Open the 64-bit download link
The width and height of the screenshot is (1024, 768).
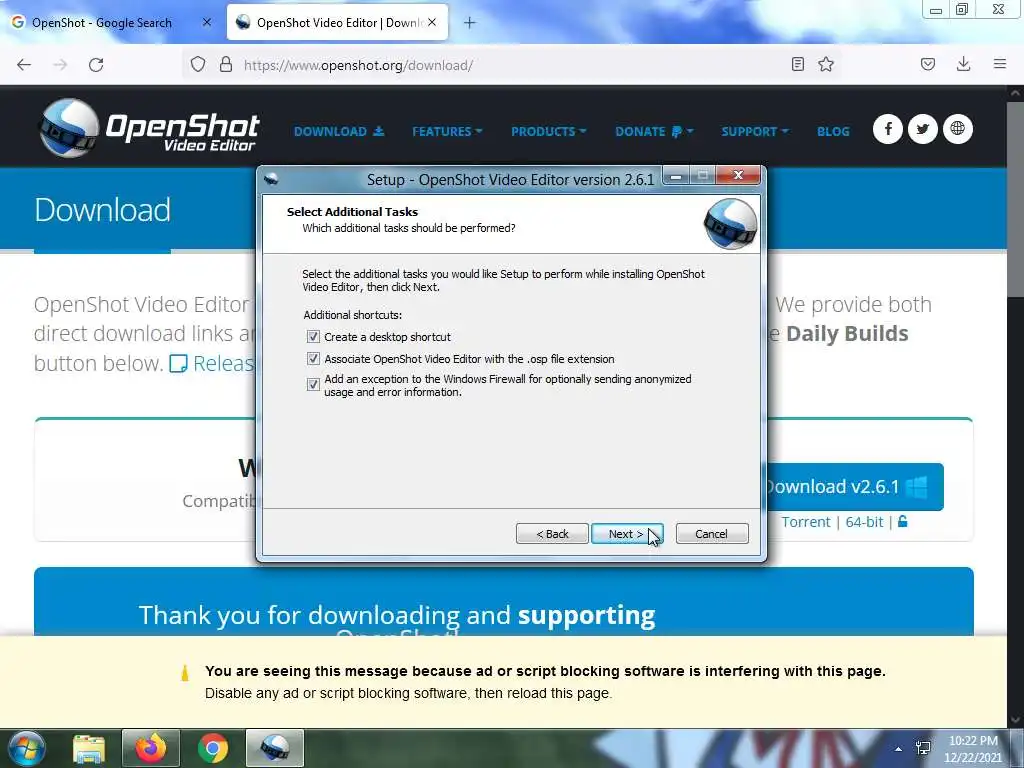coord(864,522)
